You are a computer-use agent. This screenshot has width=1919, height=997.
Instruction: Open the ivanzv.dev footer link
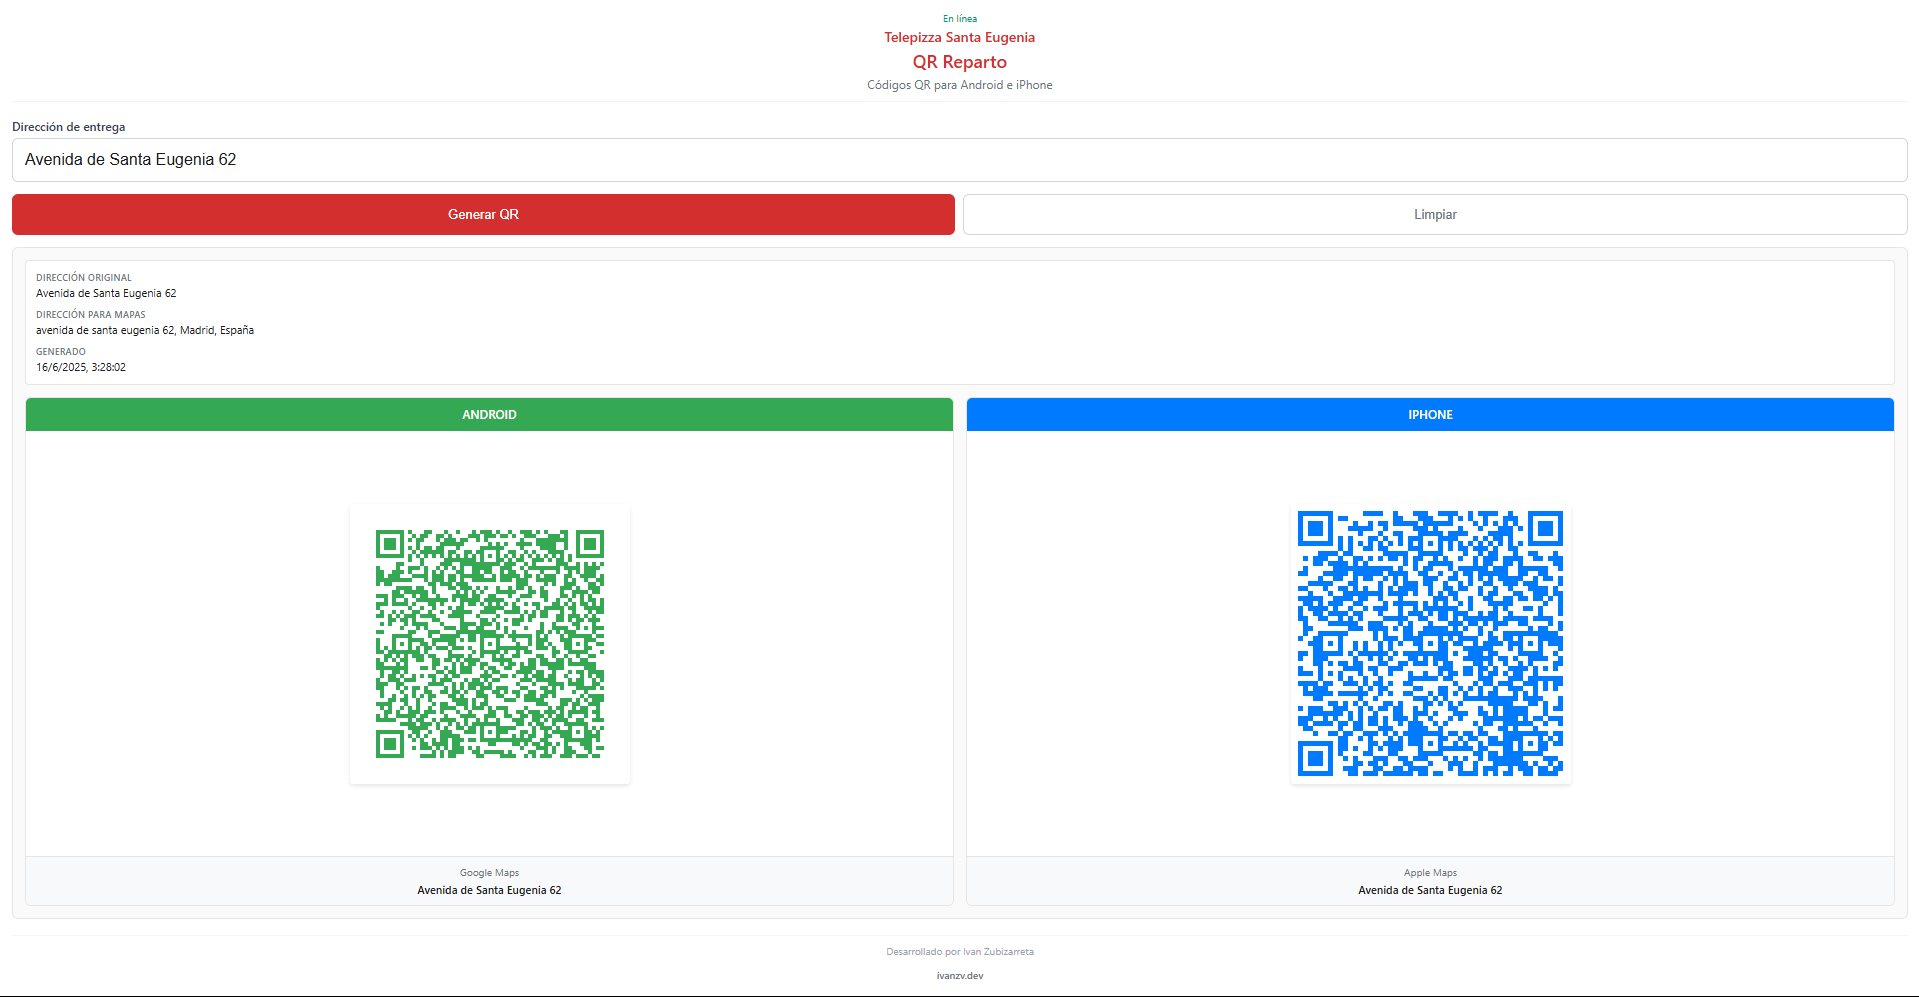[960, 975]
